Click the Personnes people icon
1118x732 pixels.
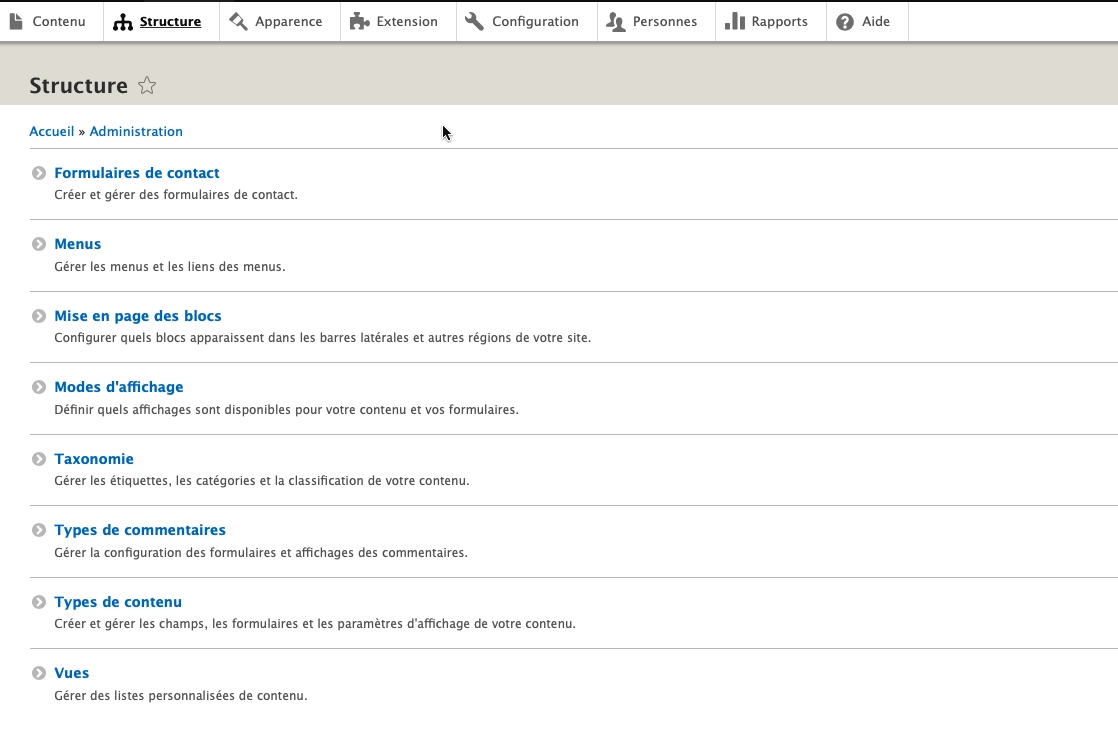point(614,20)
